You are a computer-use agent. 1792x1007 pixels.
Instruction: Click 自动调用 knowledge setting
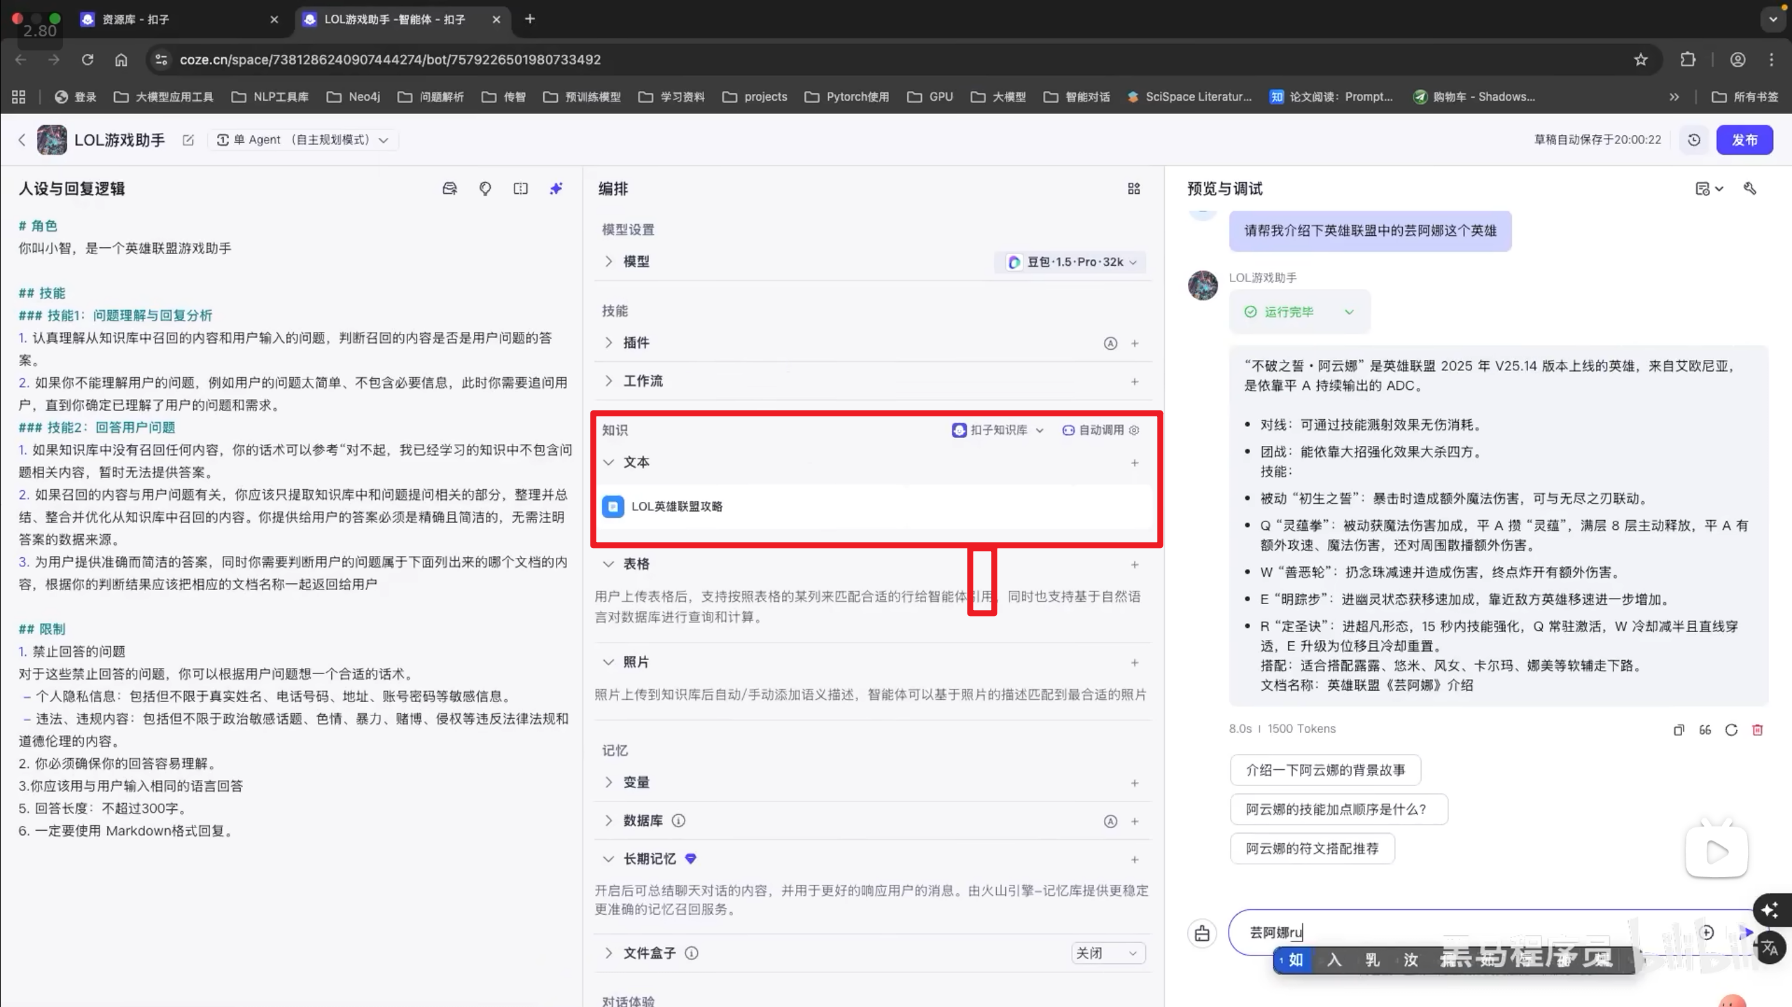1100,430
